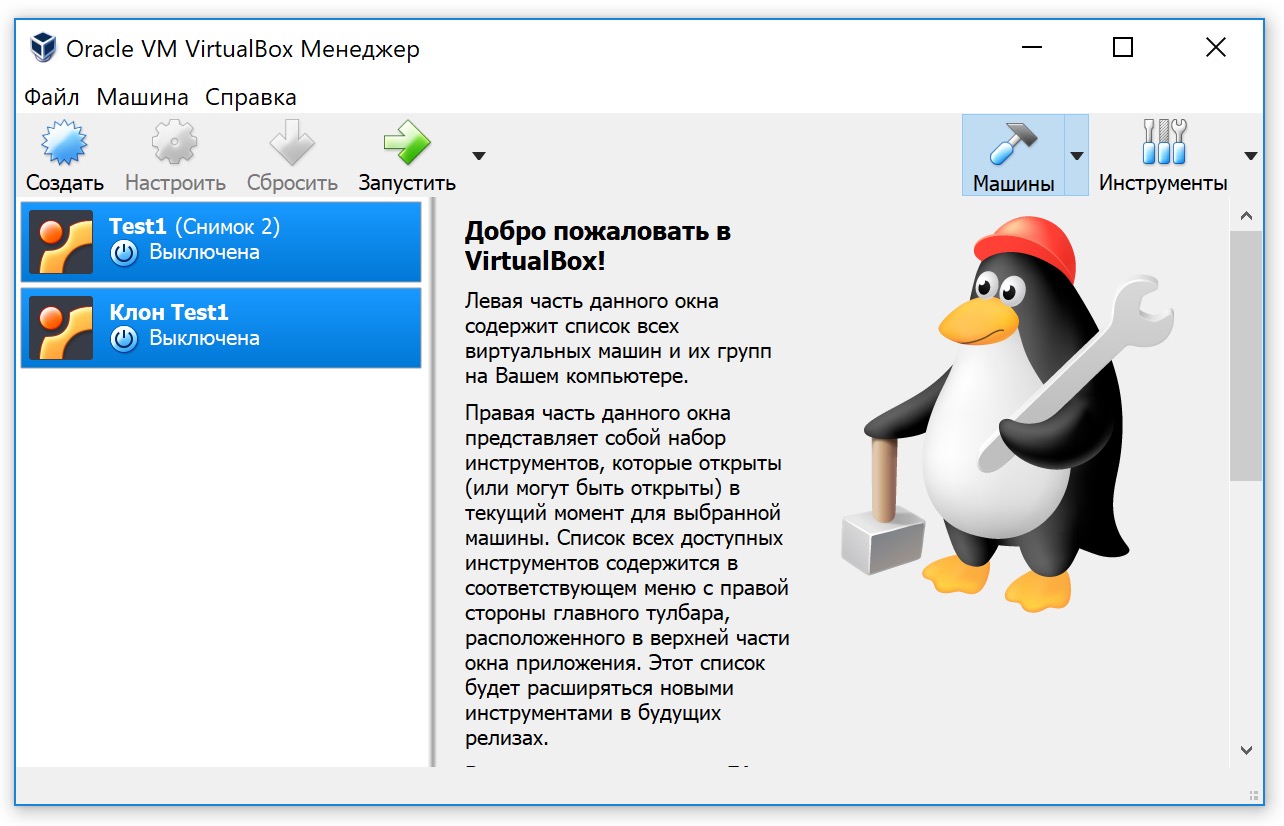Open the Запустить dropdown arrow
The width and height of the screenshot is (1284, 826).
[479, 156]
